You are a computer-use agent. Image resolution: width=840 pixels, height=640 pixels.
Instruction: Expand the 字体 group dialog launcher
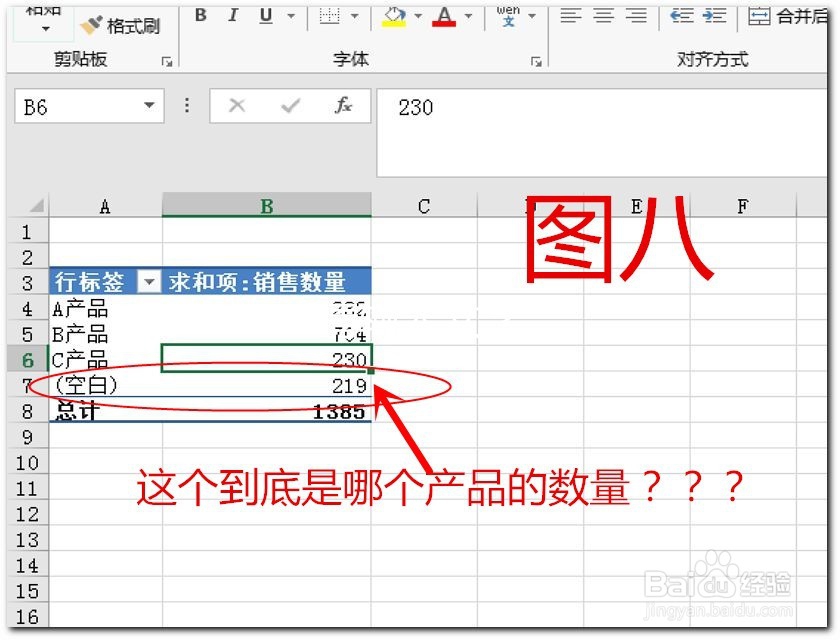point(537,61)
